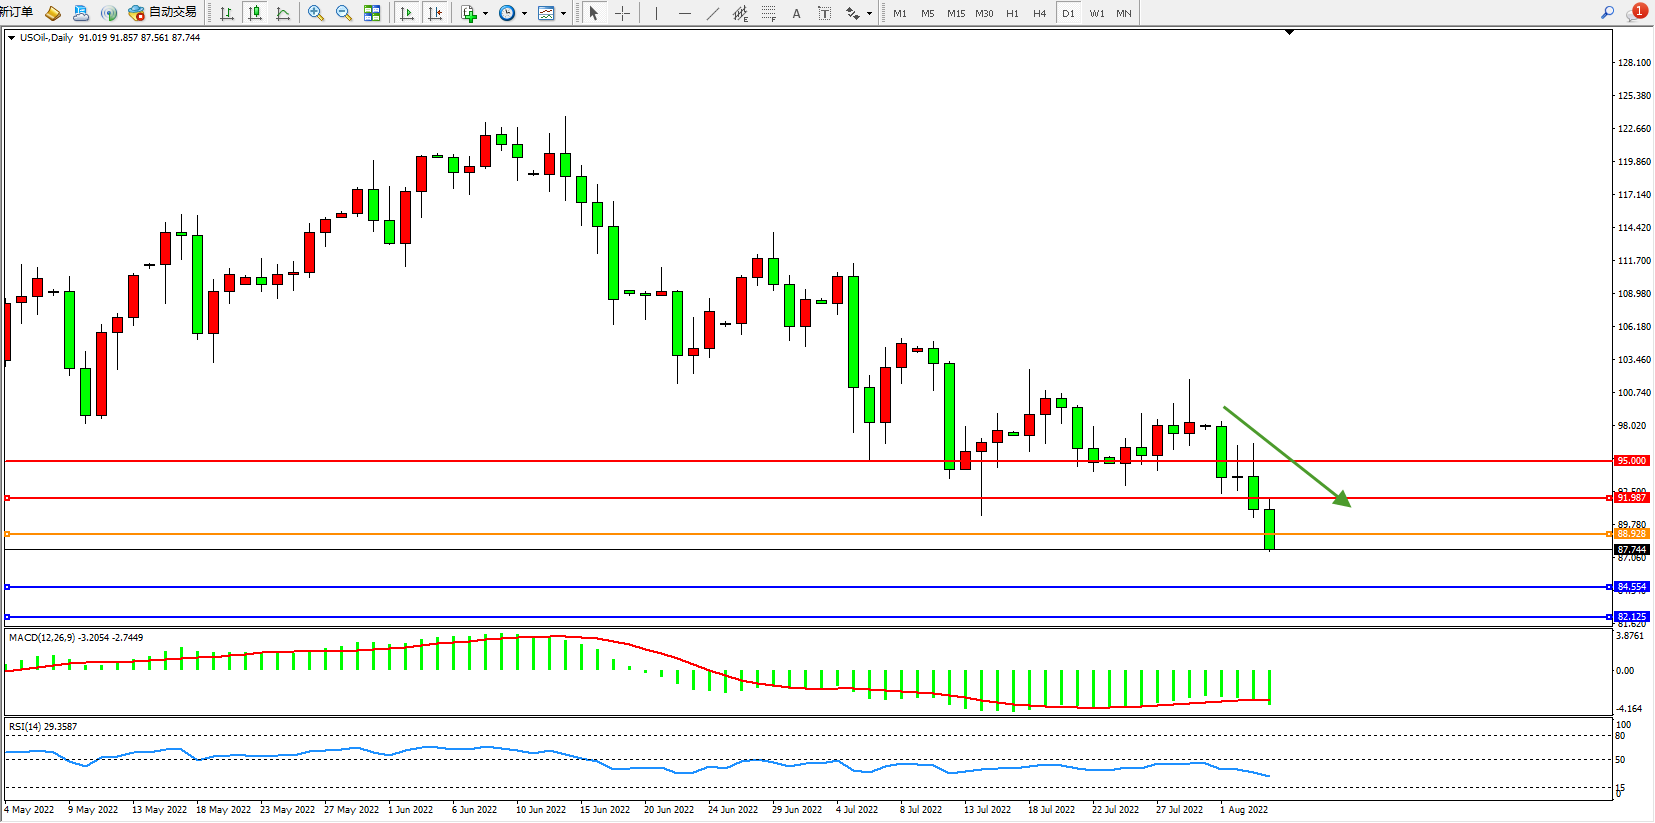Click the zoom out magnifier icon

click(x=344, y=13)
